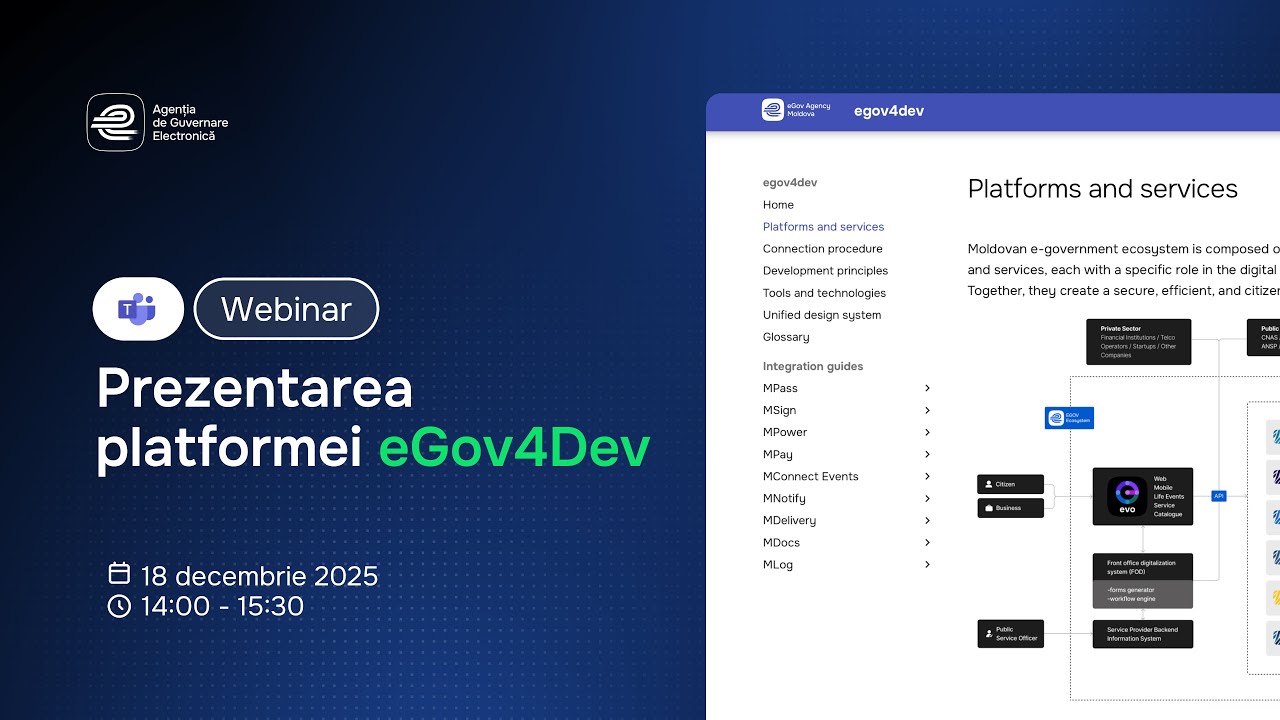Click the Webinar pill label
The image size is (1280, 720).
[286, 309]
